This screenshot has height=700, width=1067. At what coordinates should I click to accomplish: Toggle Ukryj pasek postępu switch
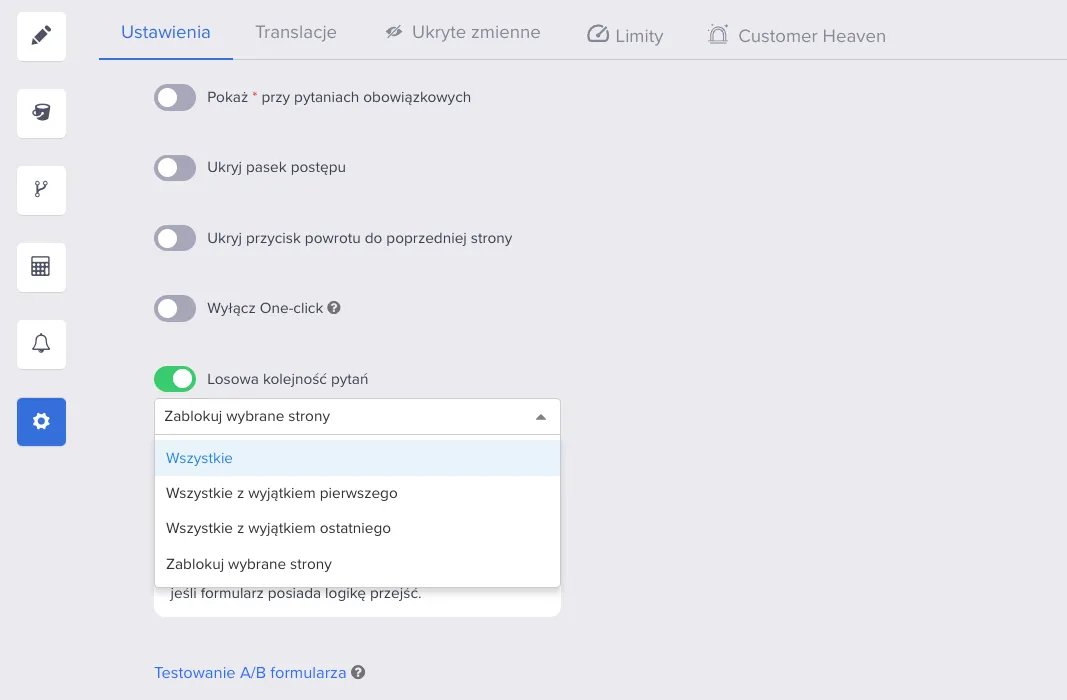(175, 167)
